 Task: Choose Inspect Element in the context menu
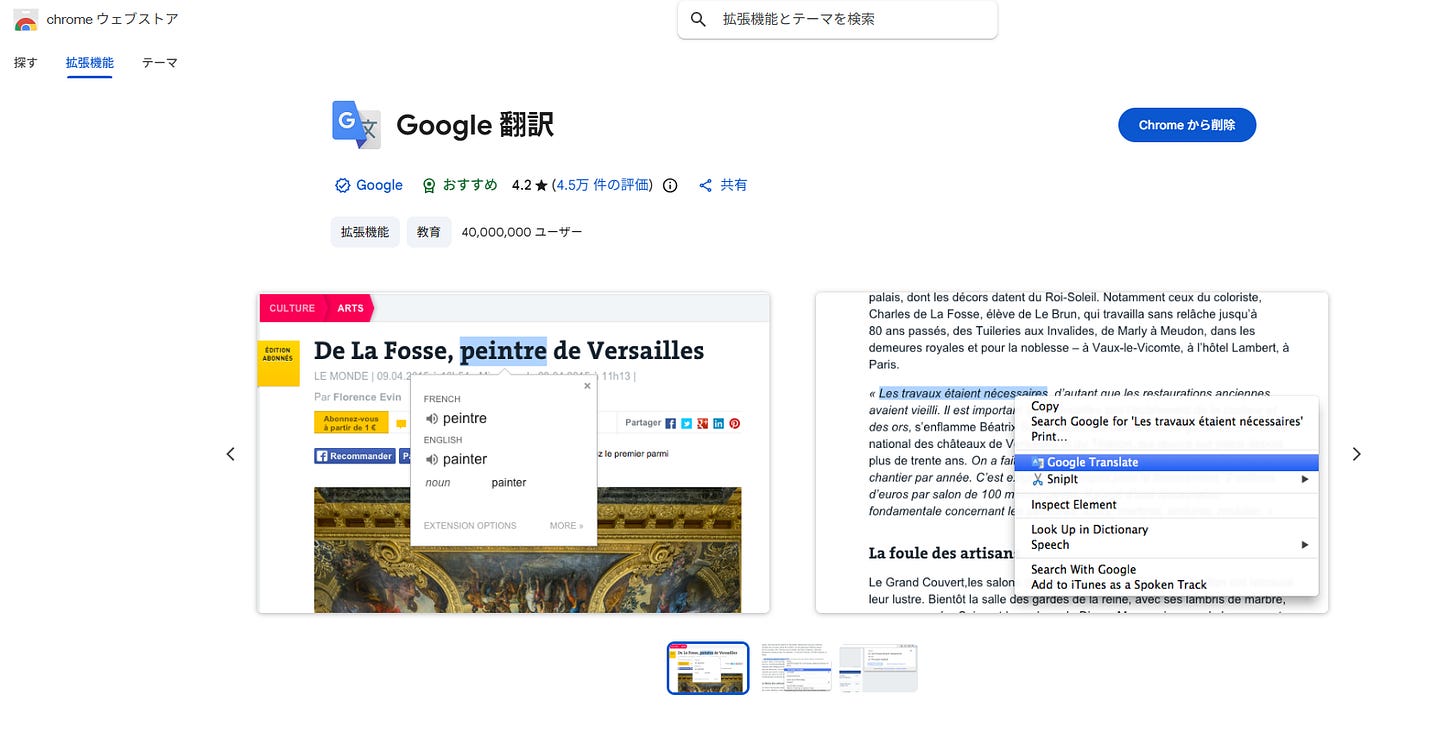pos(1074,505)
